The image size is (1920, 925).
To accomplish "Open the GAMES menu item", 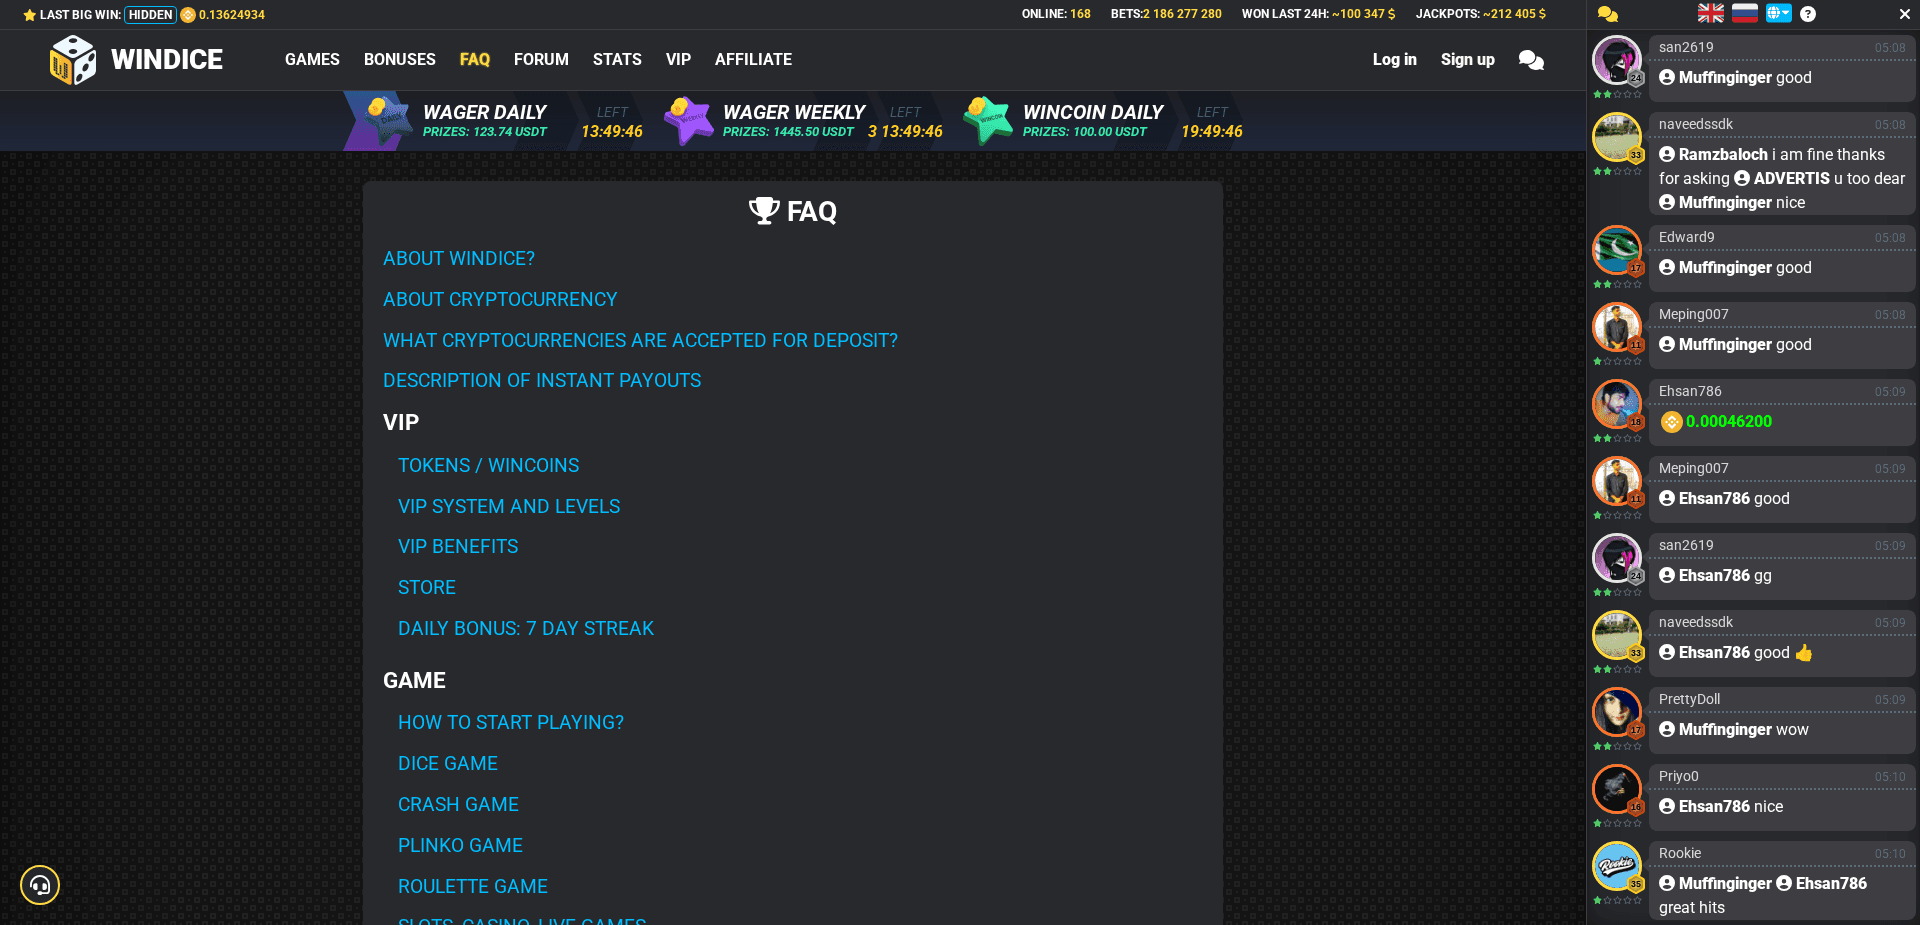I will coord(311,59).
